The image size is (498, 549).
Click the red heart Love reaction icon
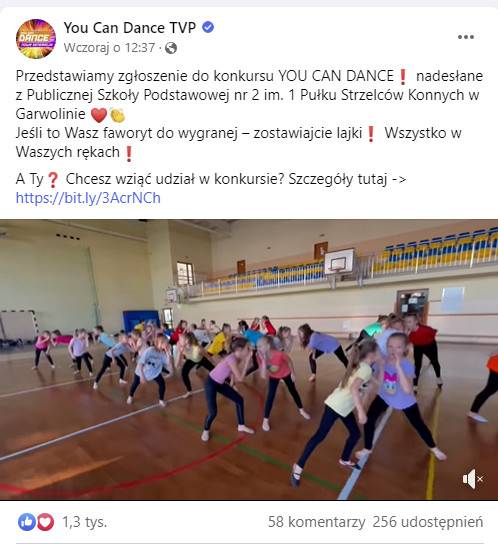pyautogui.click(x=45, y=522)
